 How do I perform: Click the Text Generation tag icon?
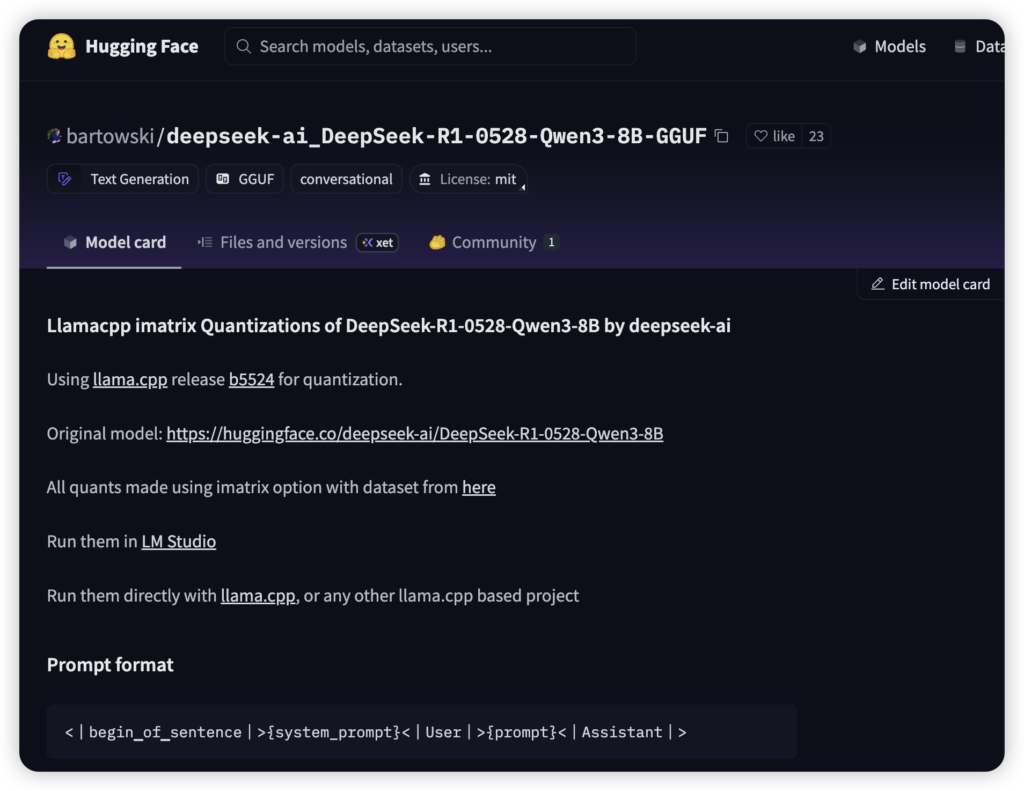click(65, 179)
